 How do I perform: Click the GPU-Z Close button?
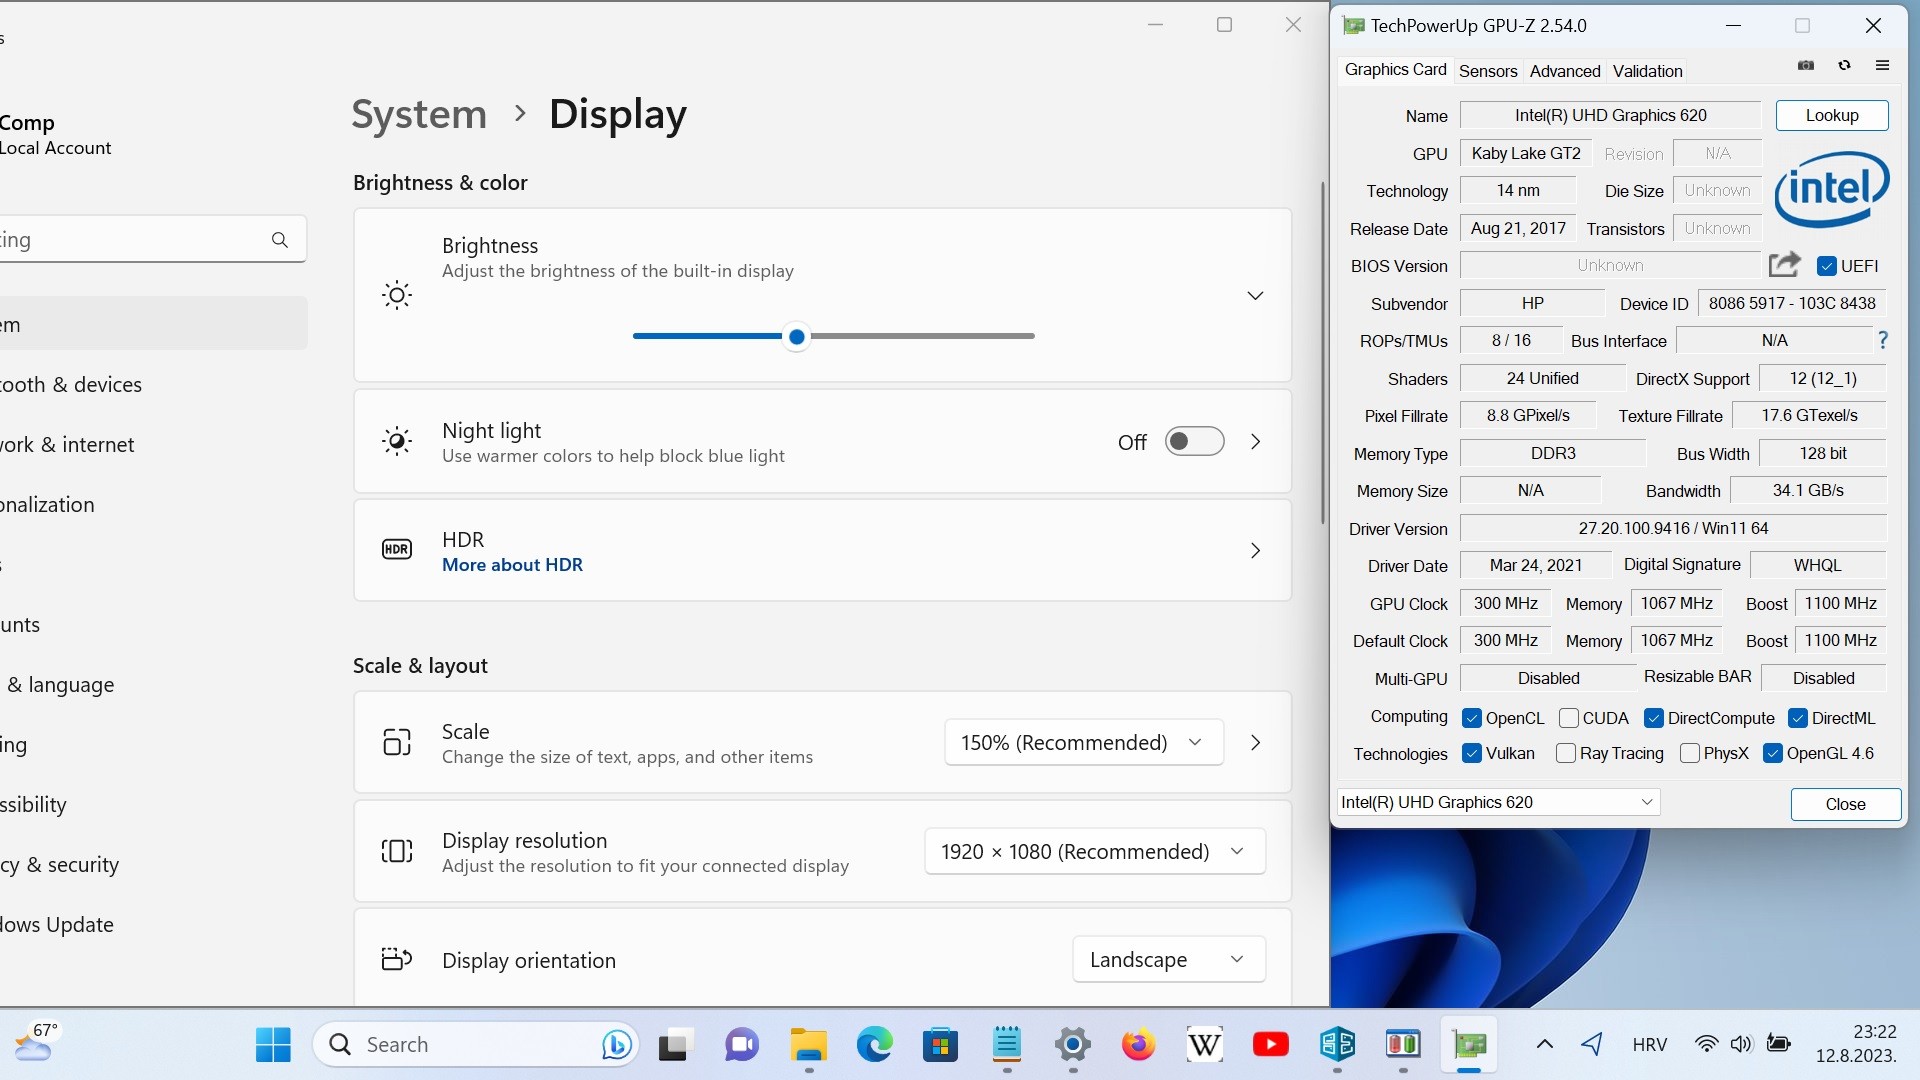click(1845, 804)
